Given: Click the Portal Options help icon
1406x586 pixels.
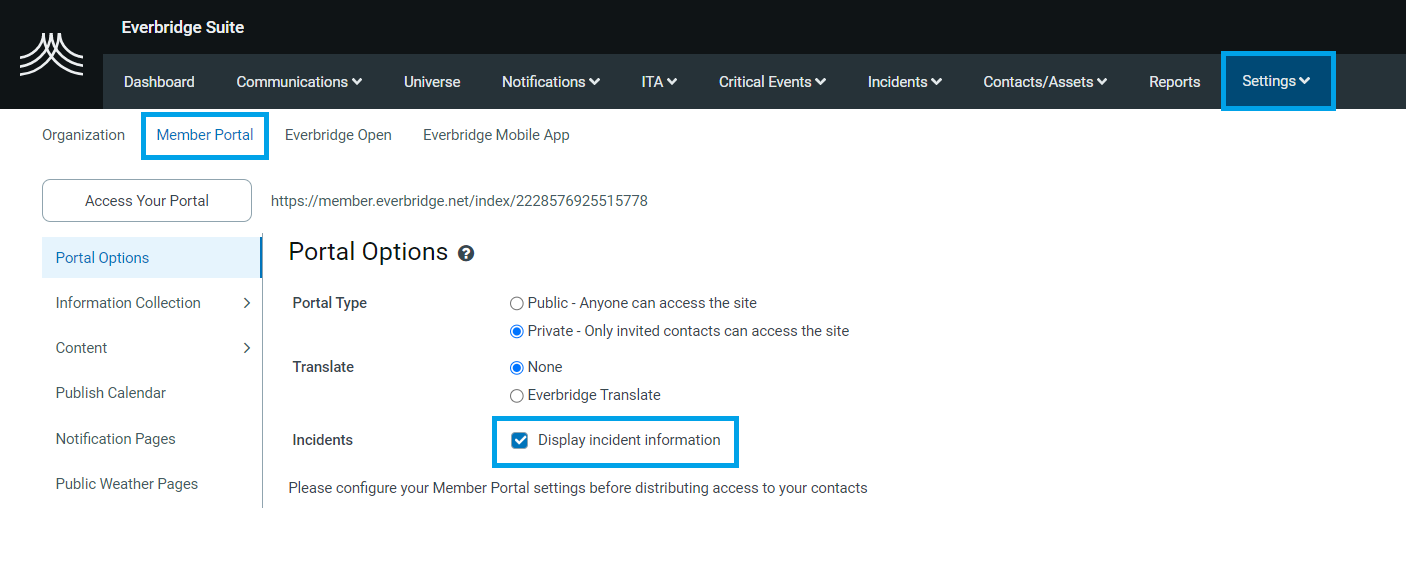Looking at the screenshot, I should click(466, 254).
